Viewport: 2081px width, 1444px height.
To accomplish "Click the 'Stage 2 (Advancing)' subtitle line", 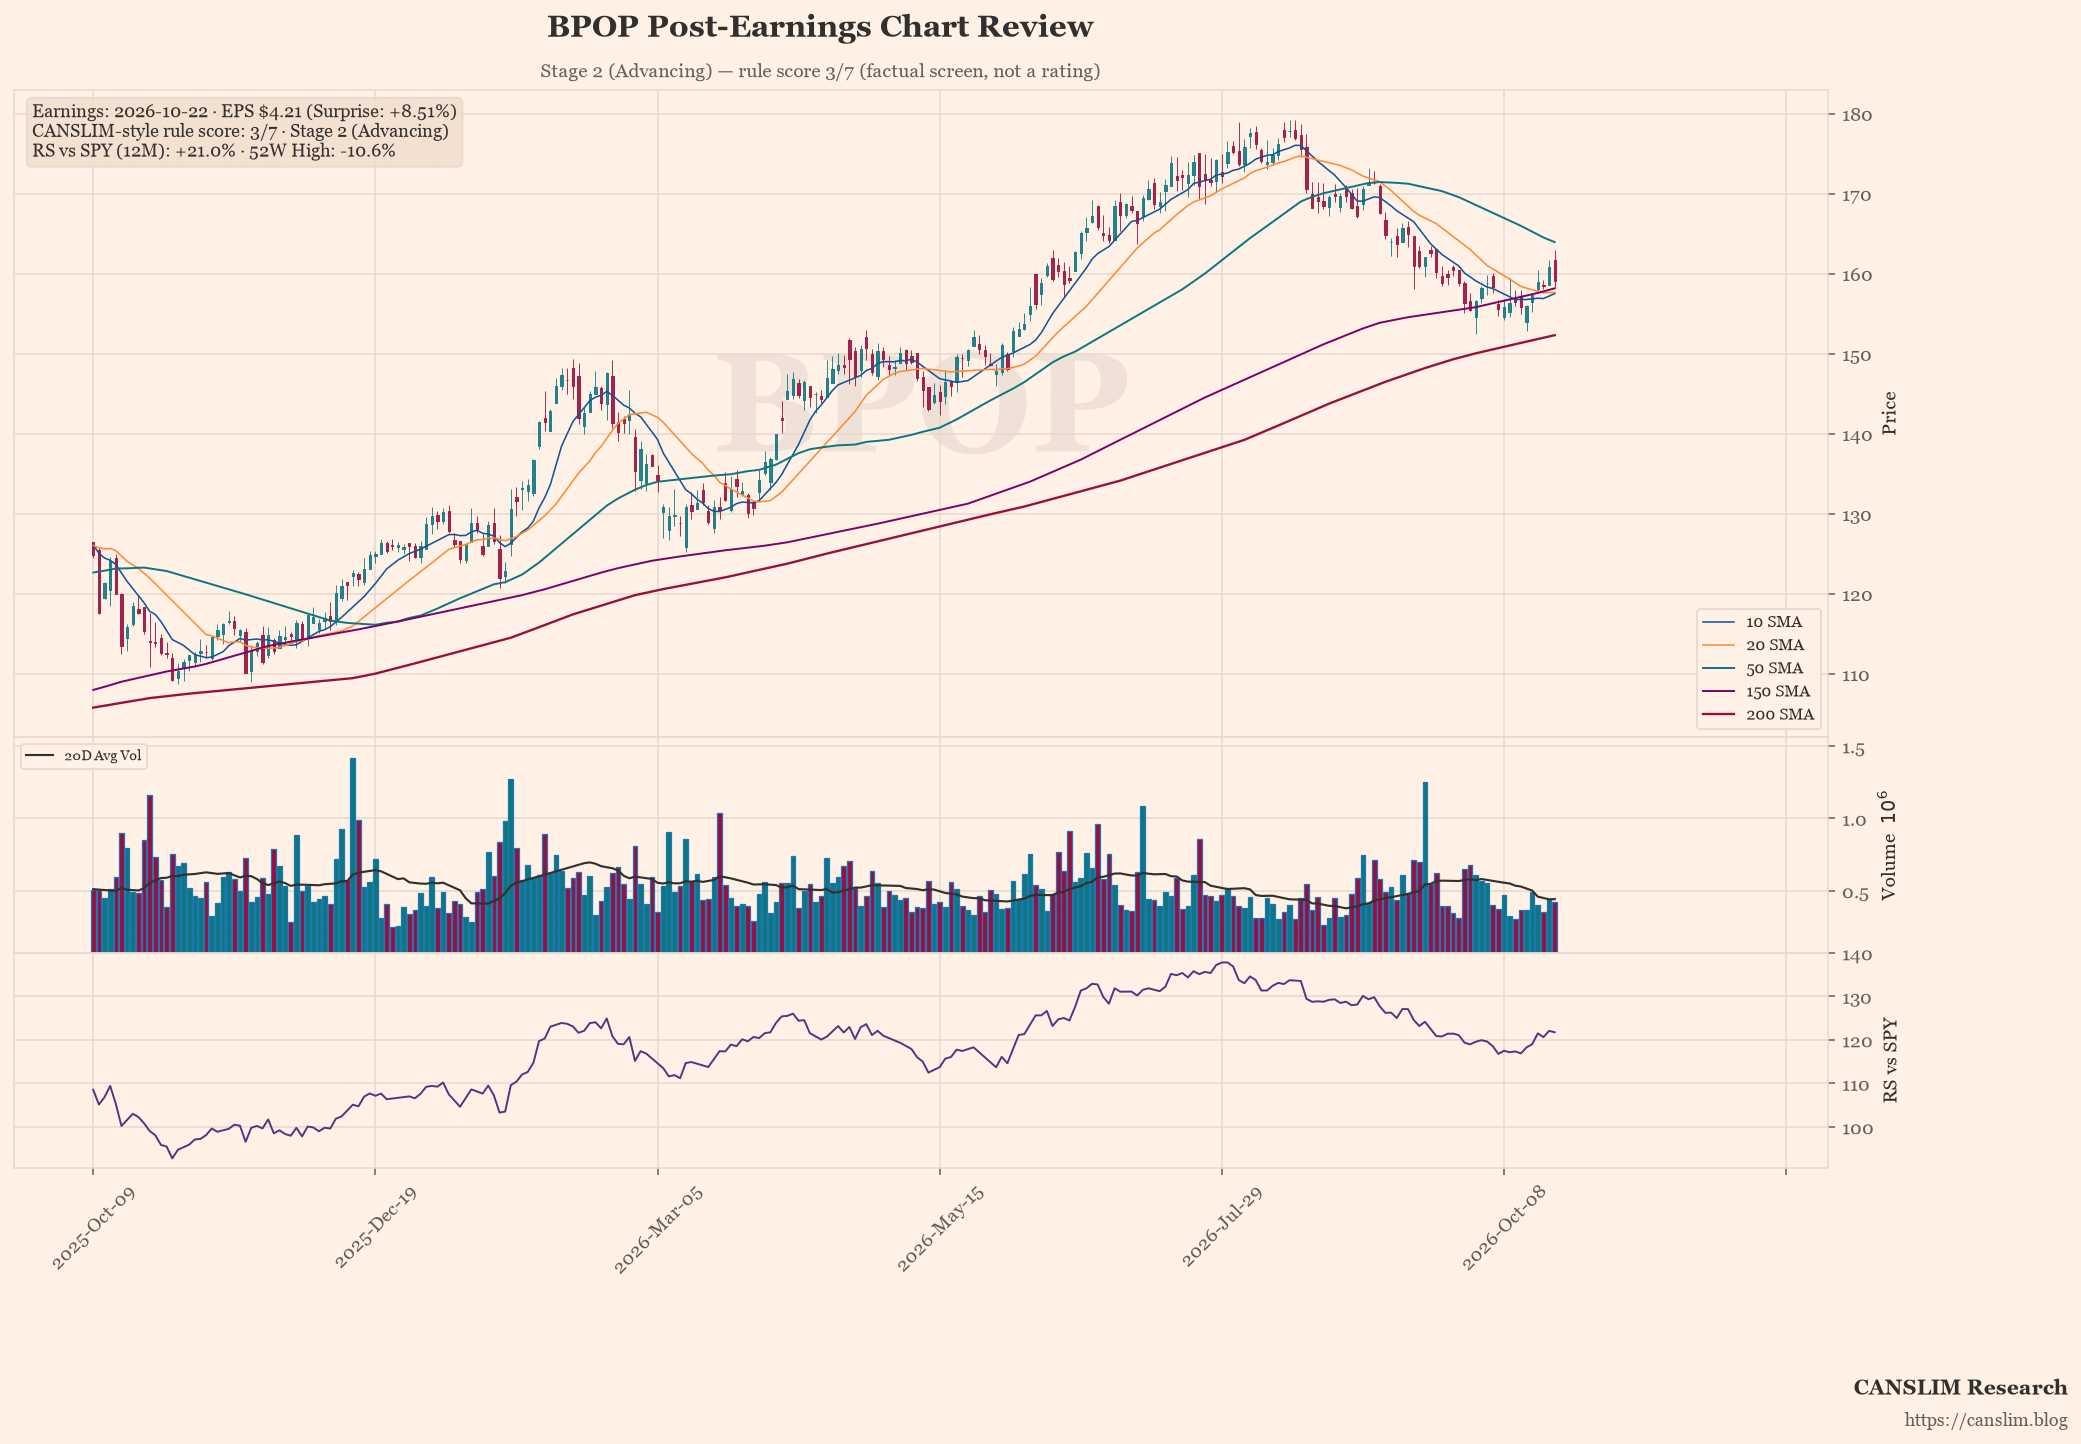I will [x=820, y=71].
